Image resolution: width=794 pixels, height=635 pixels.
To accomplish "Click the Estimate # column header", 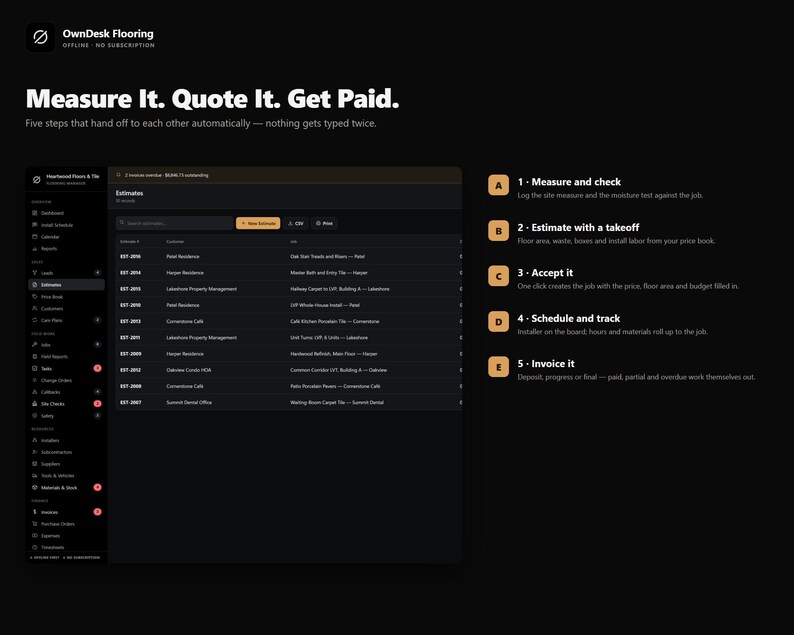I will [130, 242].
